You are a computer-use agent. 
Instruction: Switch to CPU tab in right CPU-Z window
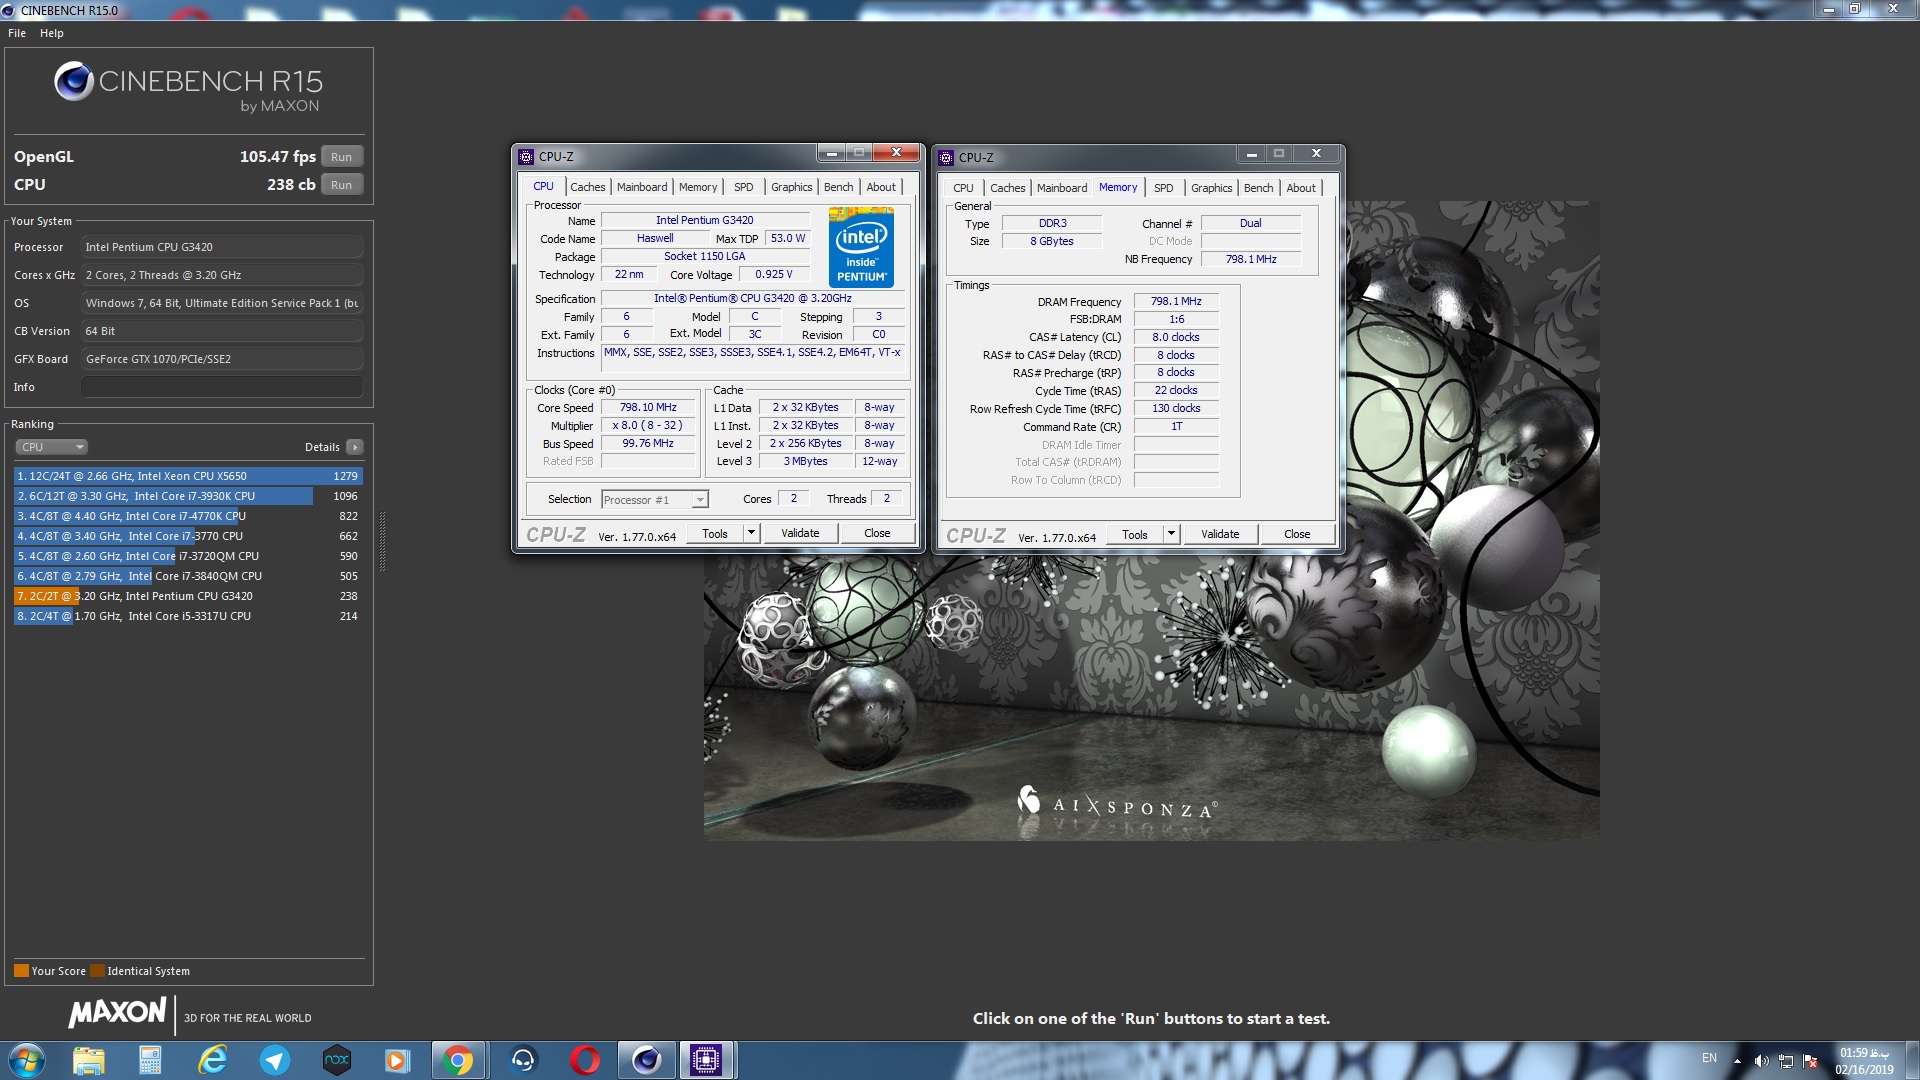[x=963, y=188]
